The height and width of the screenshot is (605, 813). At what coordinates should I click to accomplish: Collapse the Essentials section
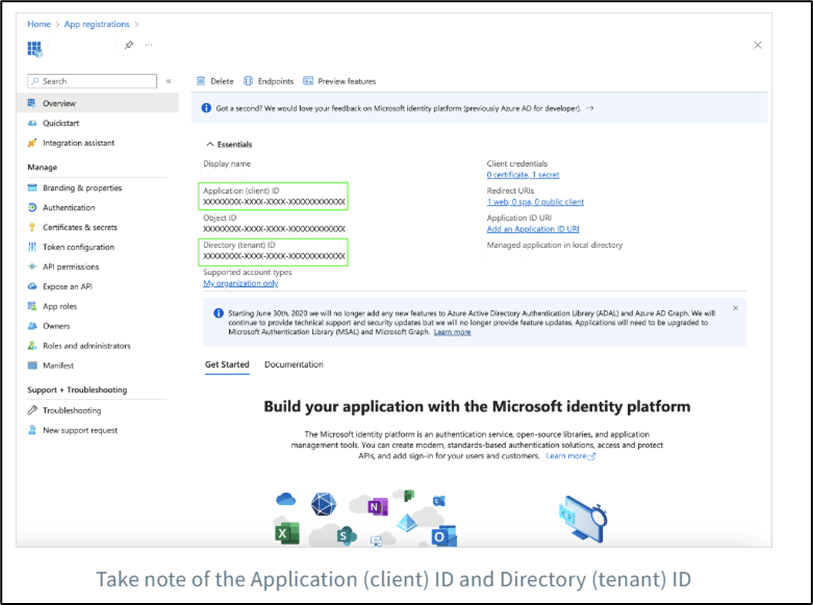(x=229, y=144)
